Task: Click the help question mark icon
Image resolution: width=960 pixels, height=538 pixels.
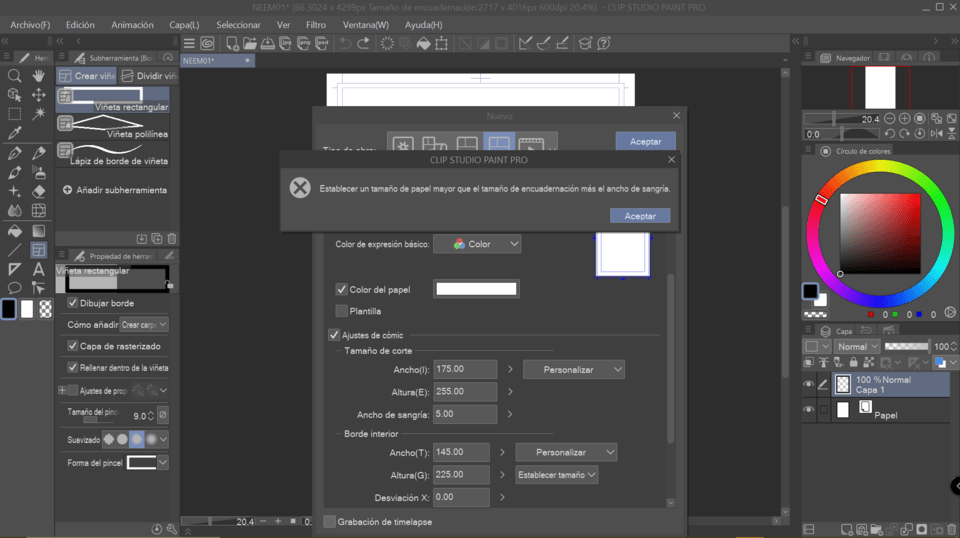Action: click(x=604, y=43)
